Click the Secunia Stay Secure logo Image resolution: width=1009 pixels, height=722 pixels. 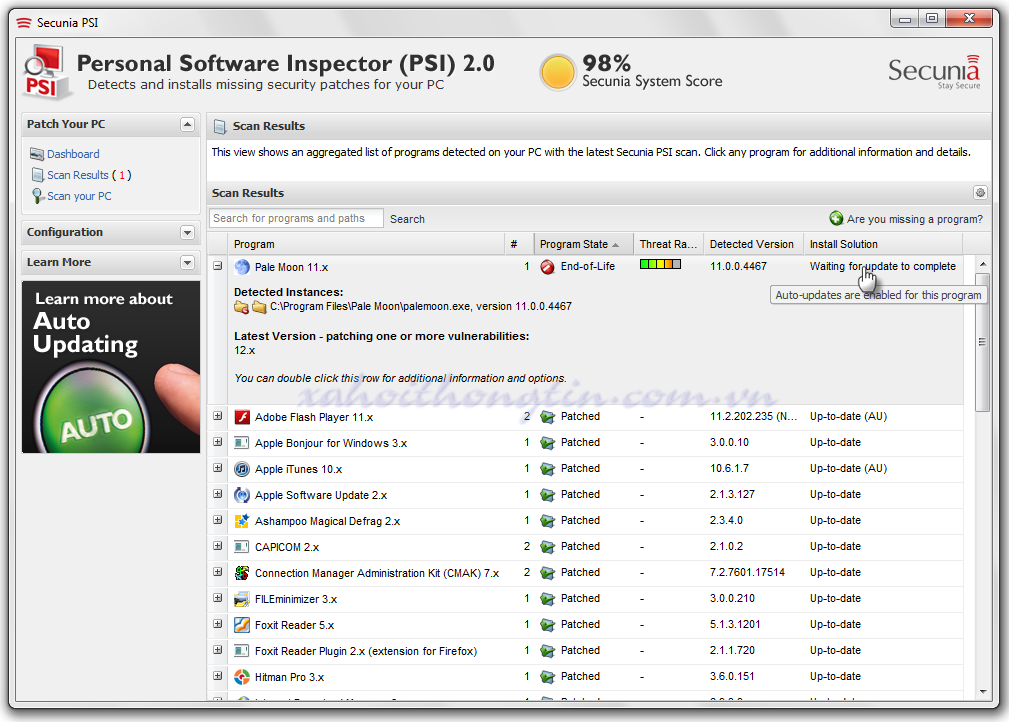(934, 72)
